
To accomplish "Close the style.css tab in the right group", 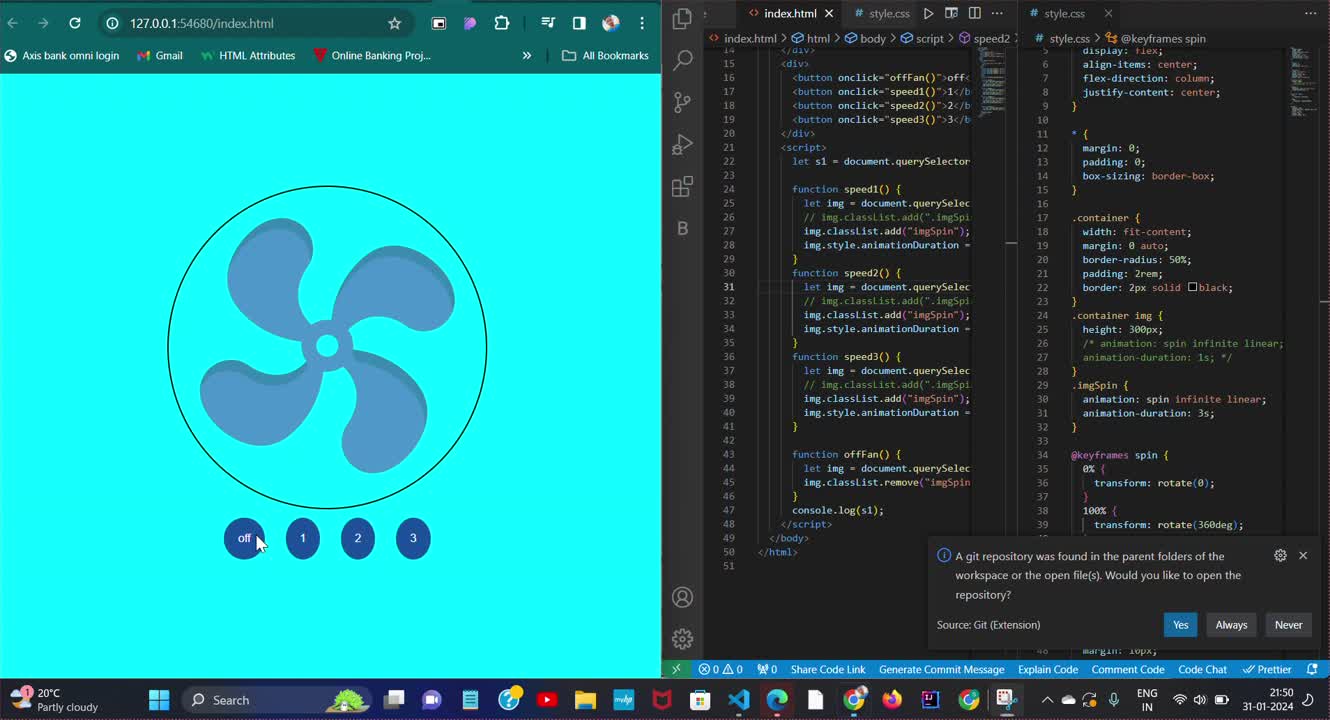I will click(x=1108, y=13).
